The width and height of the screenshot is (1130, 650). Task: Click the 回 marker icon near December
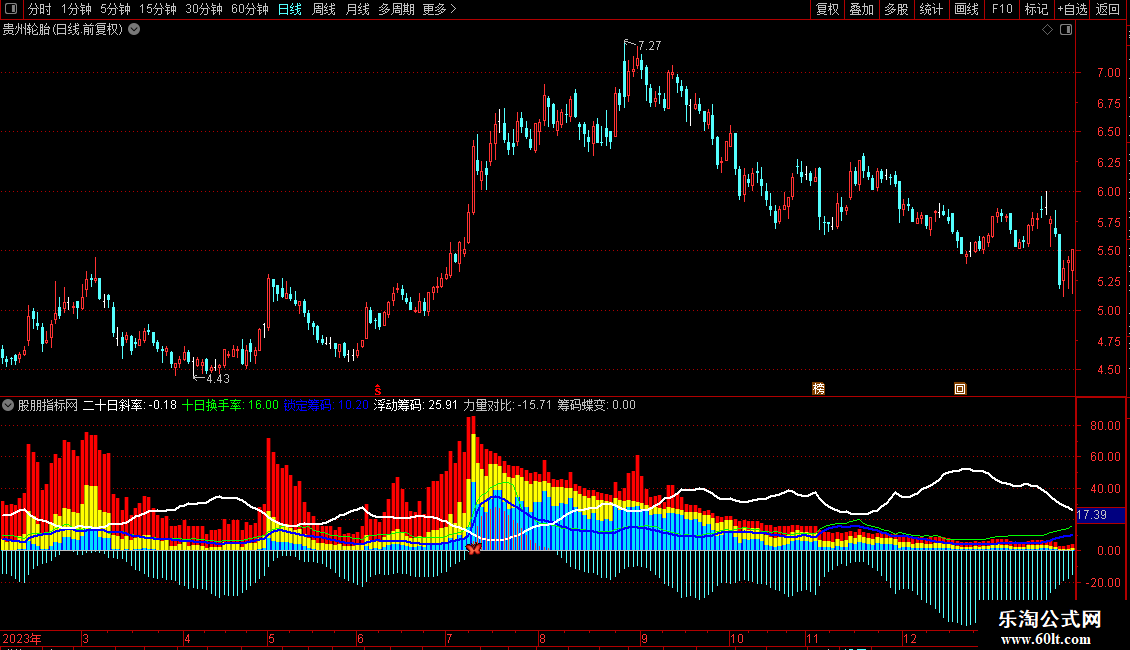click(x=960, y=389)
